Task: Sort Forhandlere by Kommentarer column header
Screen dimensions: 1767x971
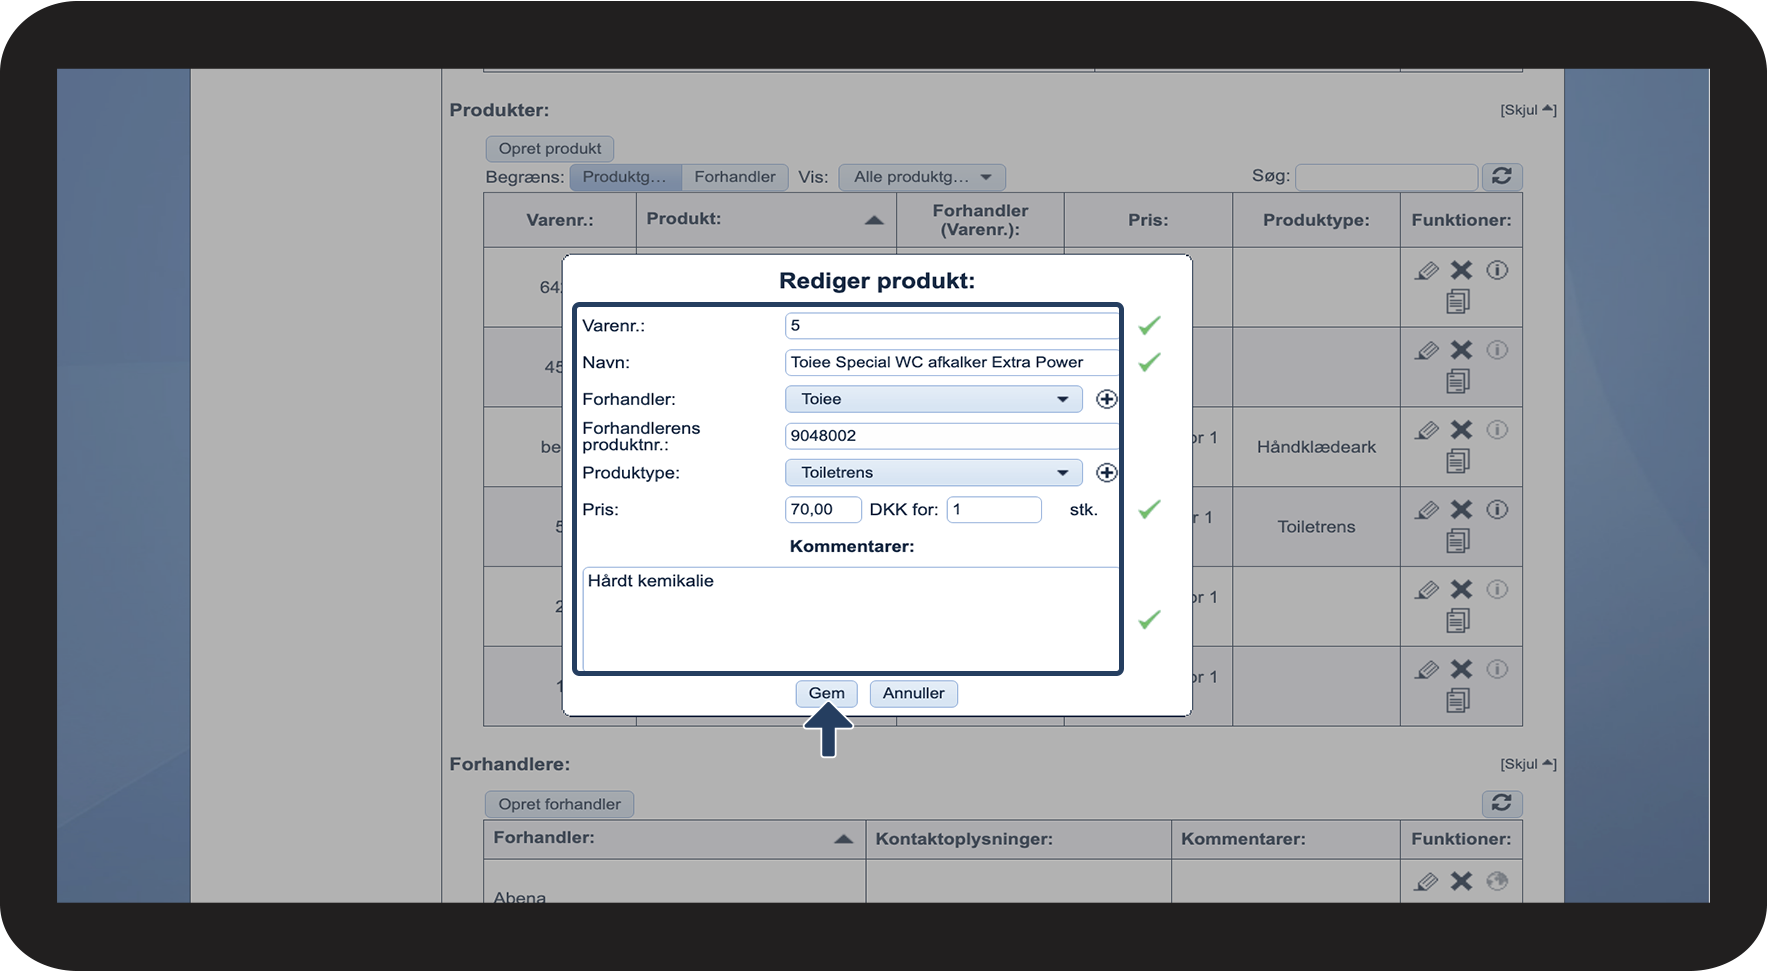Action: tap(1285, 839)
